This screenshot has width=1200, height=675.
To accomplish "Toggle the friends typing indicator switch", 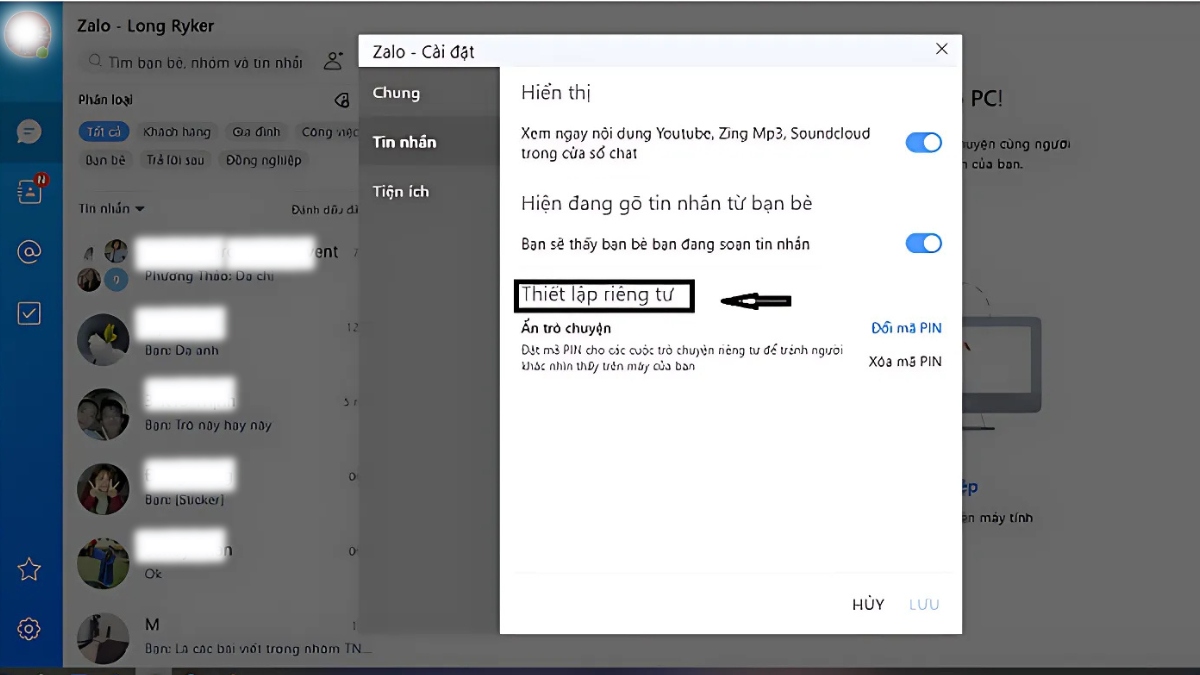I will (924, 243).
